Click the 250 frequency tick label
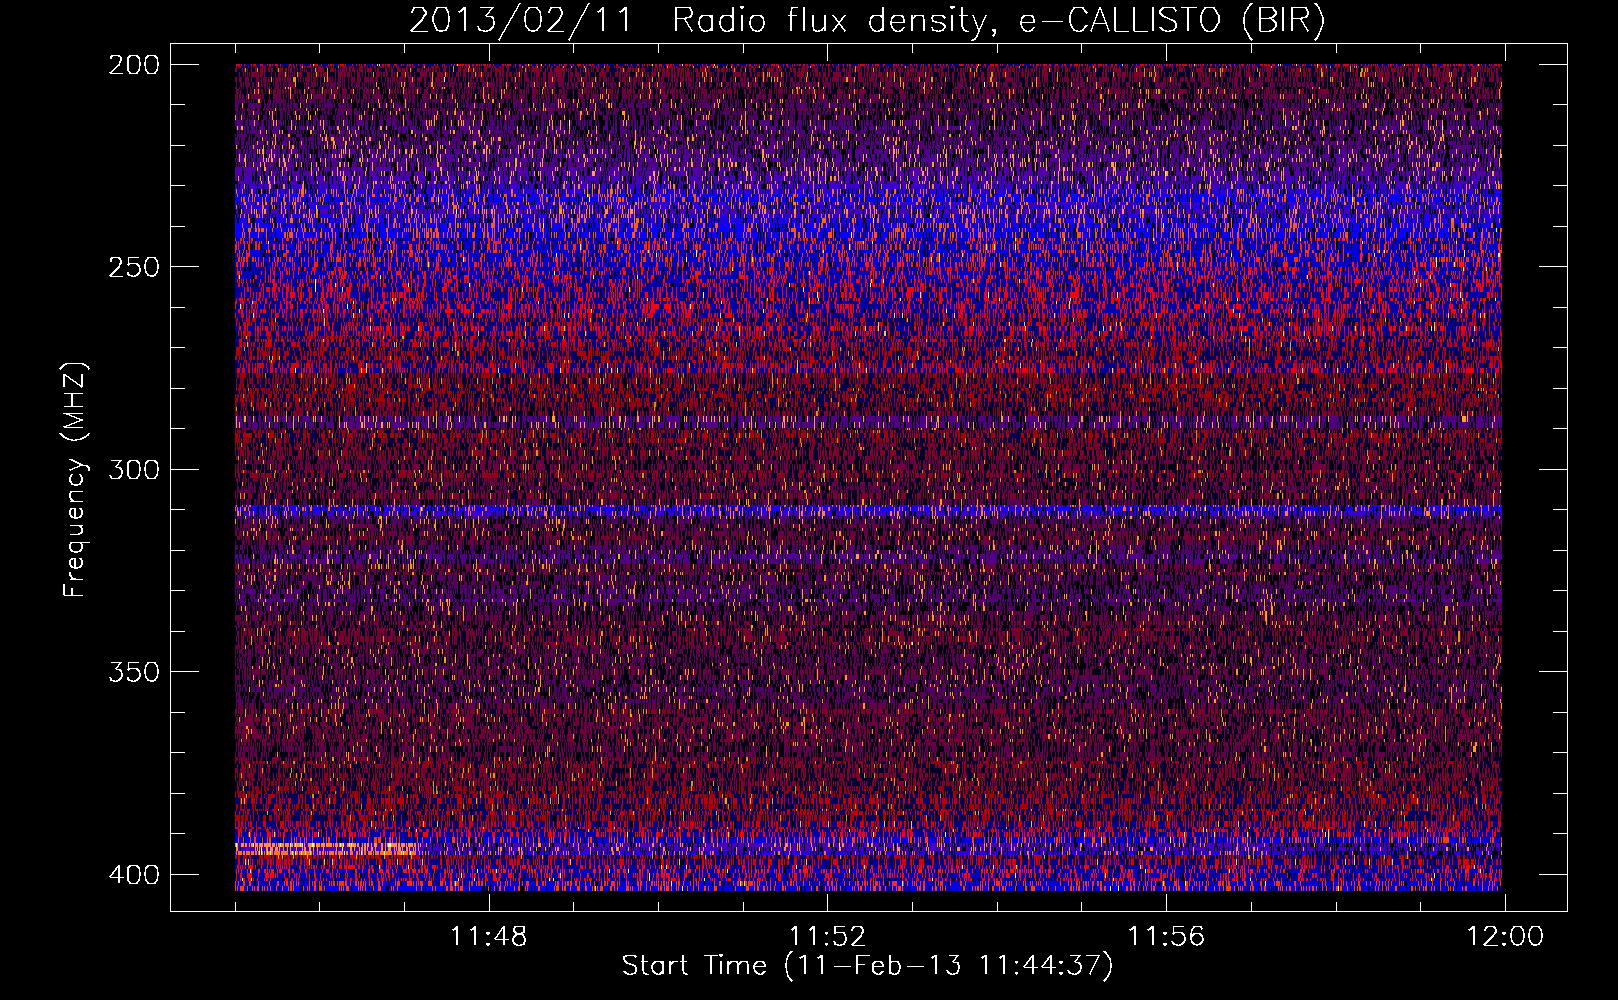Image resolution: width=1618 pixels, height=1000 pixels. tap(133, 267)
